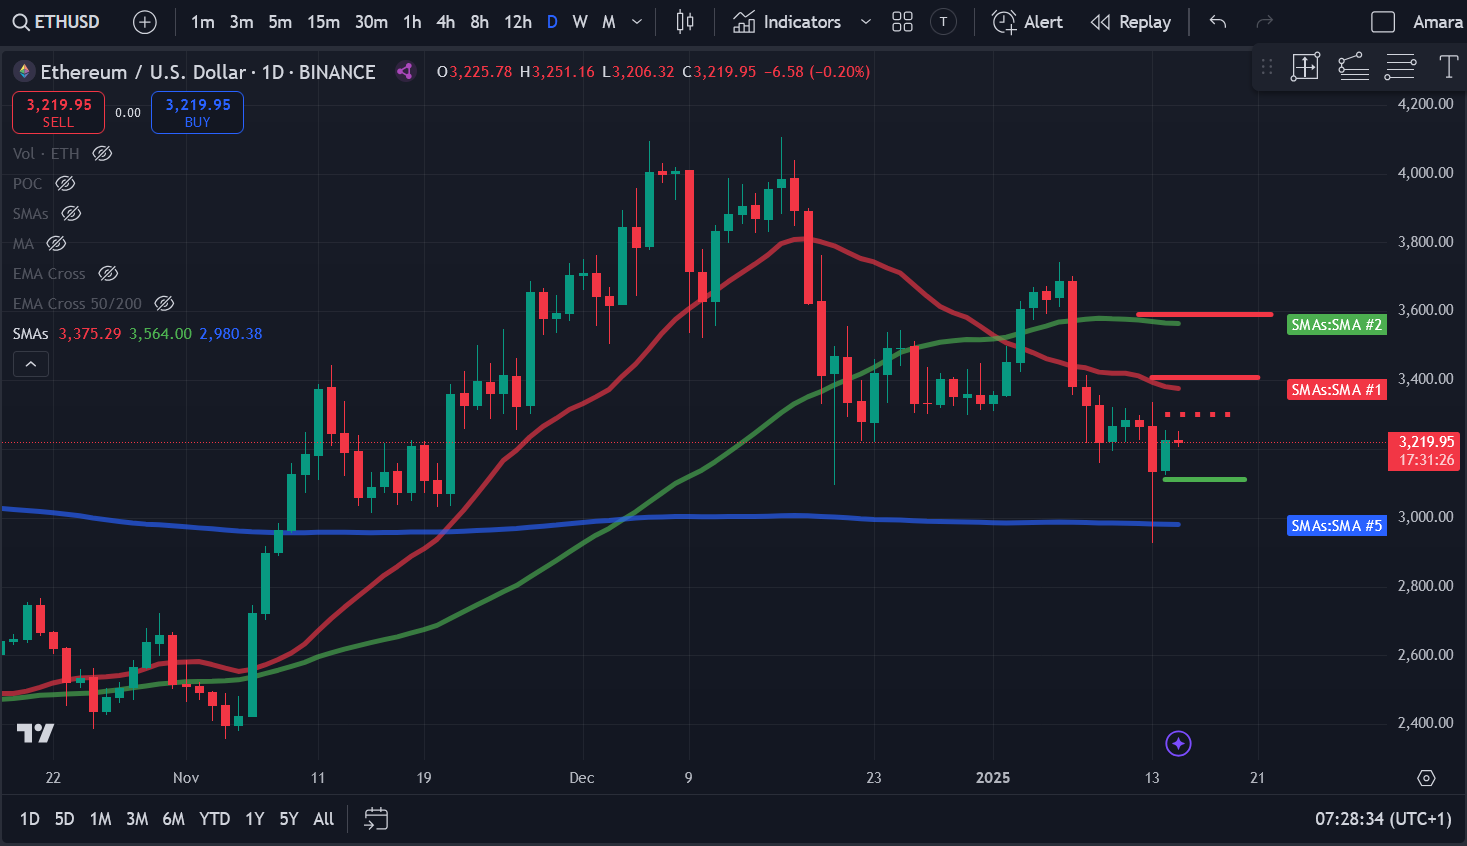Set the date range to YTD
The height and width of the screenshot is (846, 1467).
coord(214,819)
